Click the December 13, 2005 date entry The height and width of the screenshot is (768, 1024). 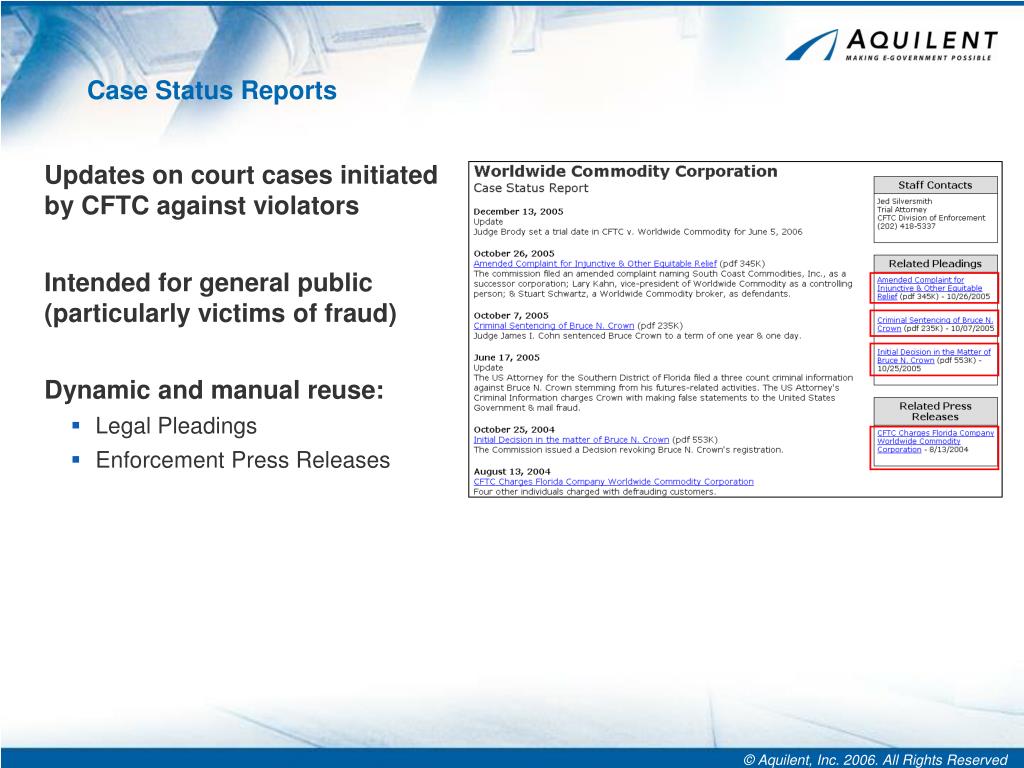[518, 212]
